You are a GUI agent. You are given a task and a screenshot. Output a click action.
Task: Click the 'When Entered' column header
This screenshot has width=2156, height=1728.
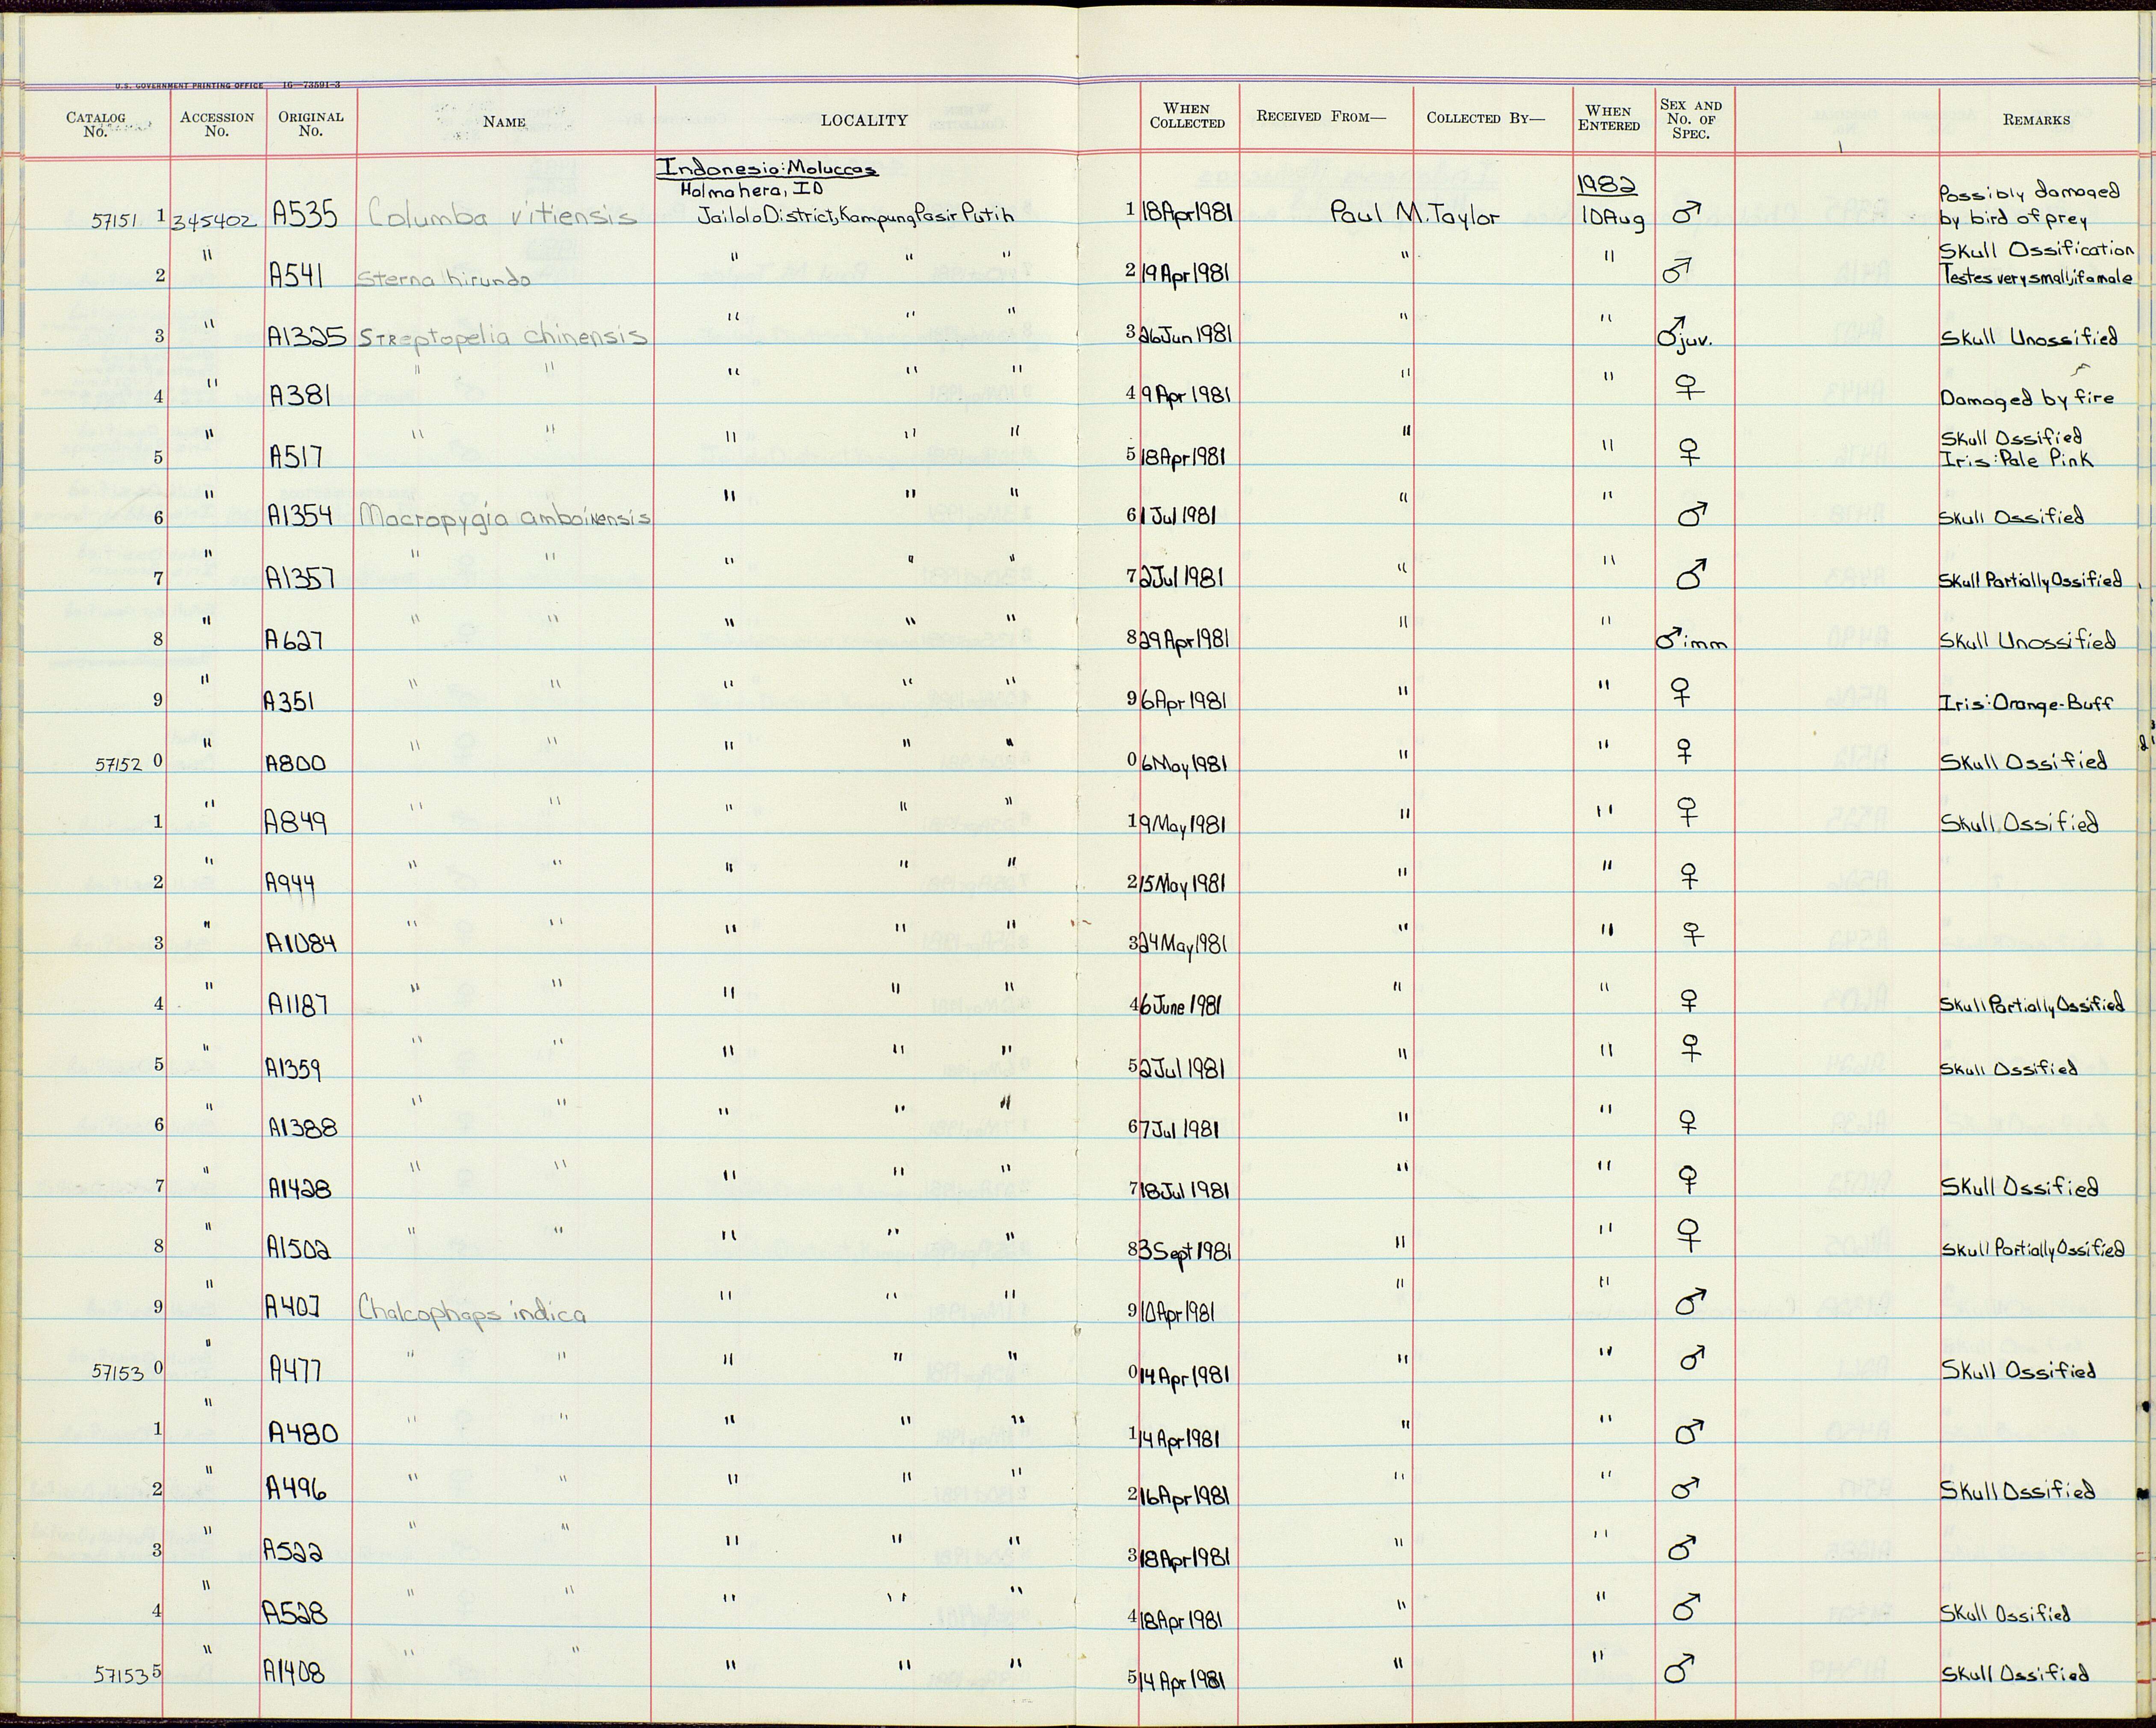1609,118
